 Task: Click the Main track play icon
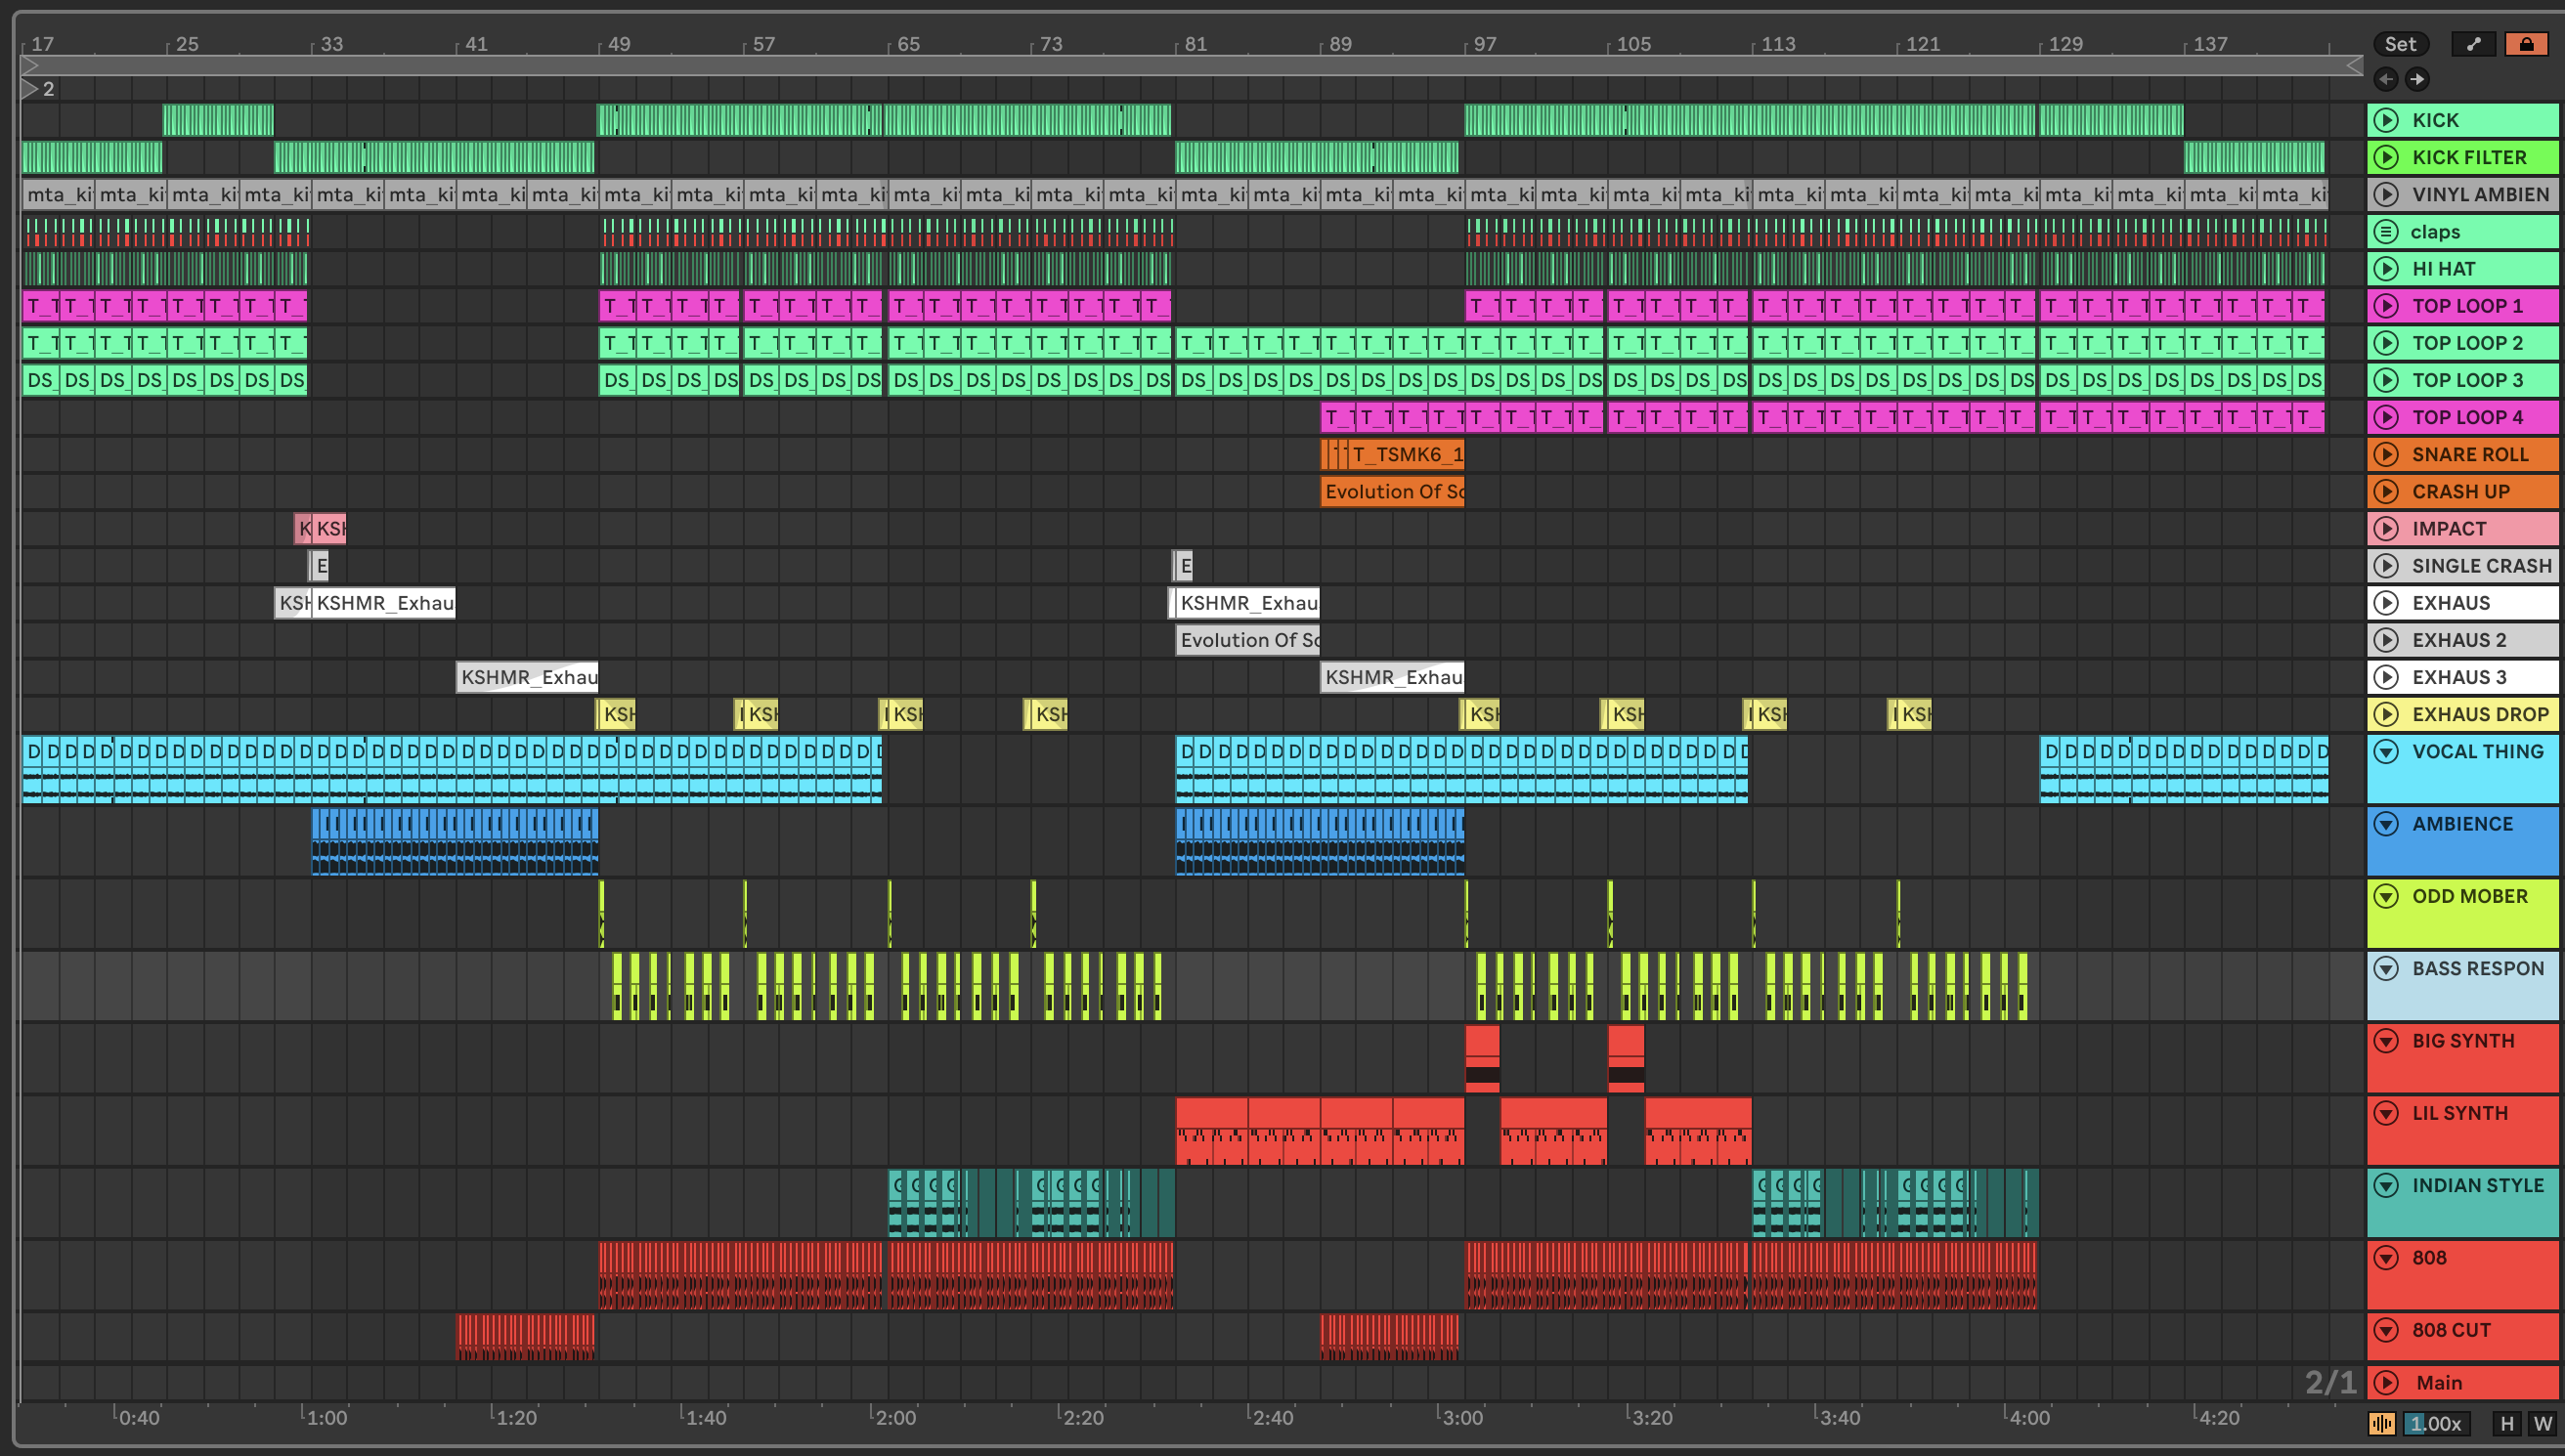[x=2386, y=1382]
